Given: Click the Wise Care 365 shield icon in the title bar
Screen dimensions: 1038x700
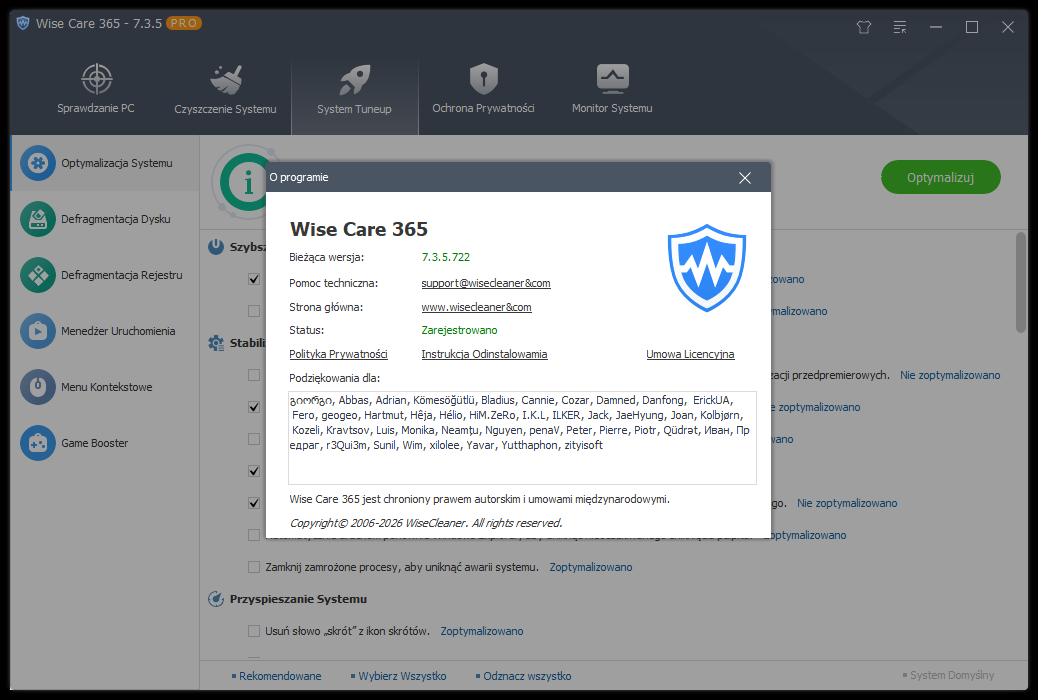Looking at the screenshot, I should coord(23,23).
